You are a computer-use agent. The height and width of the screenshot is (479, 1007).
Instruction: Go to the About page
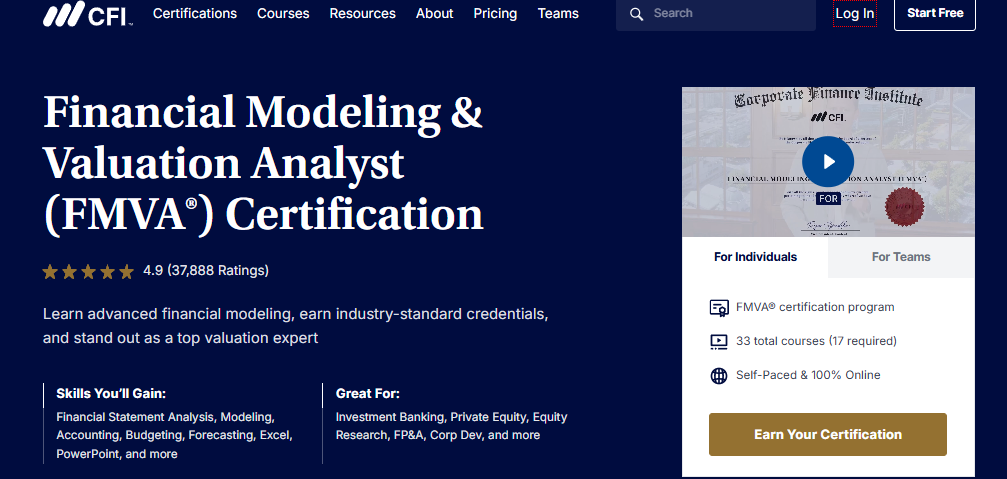[x=434, y=14]
